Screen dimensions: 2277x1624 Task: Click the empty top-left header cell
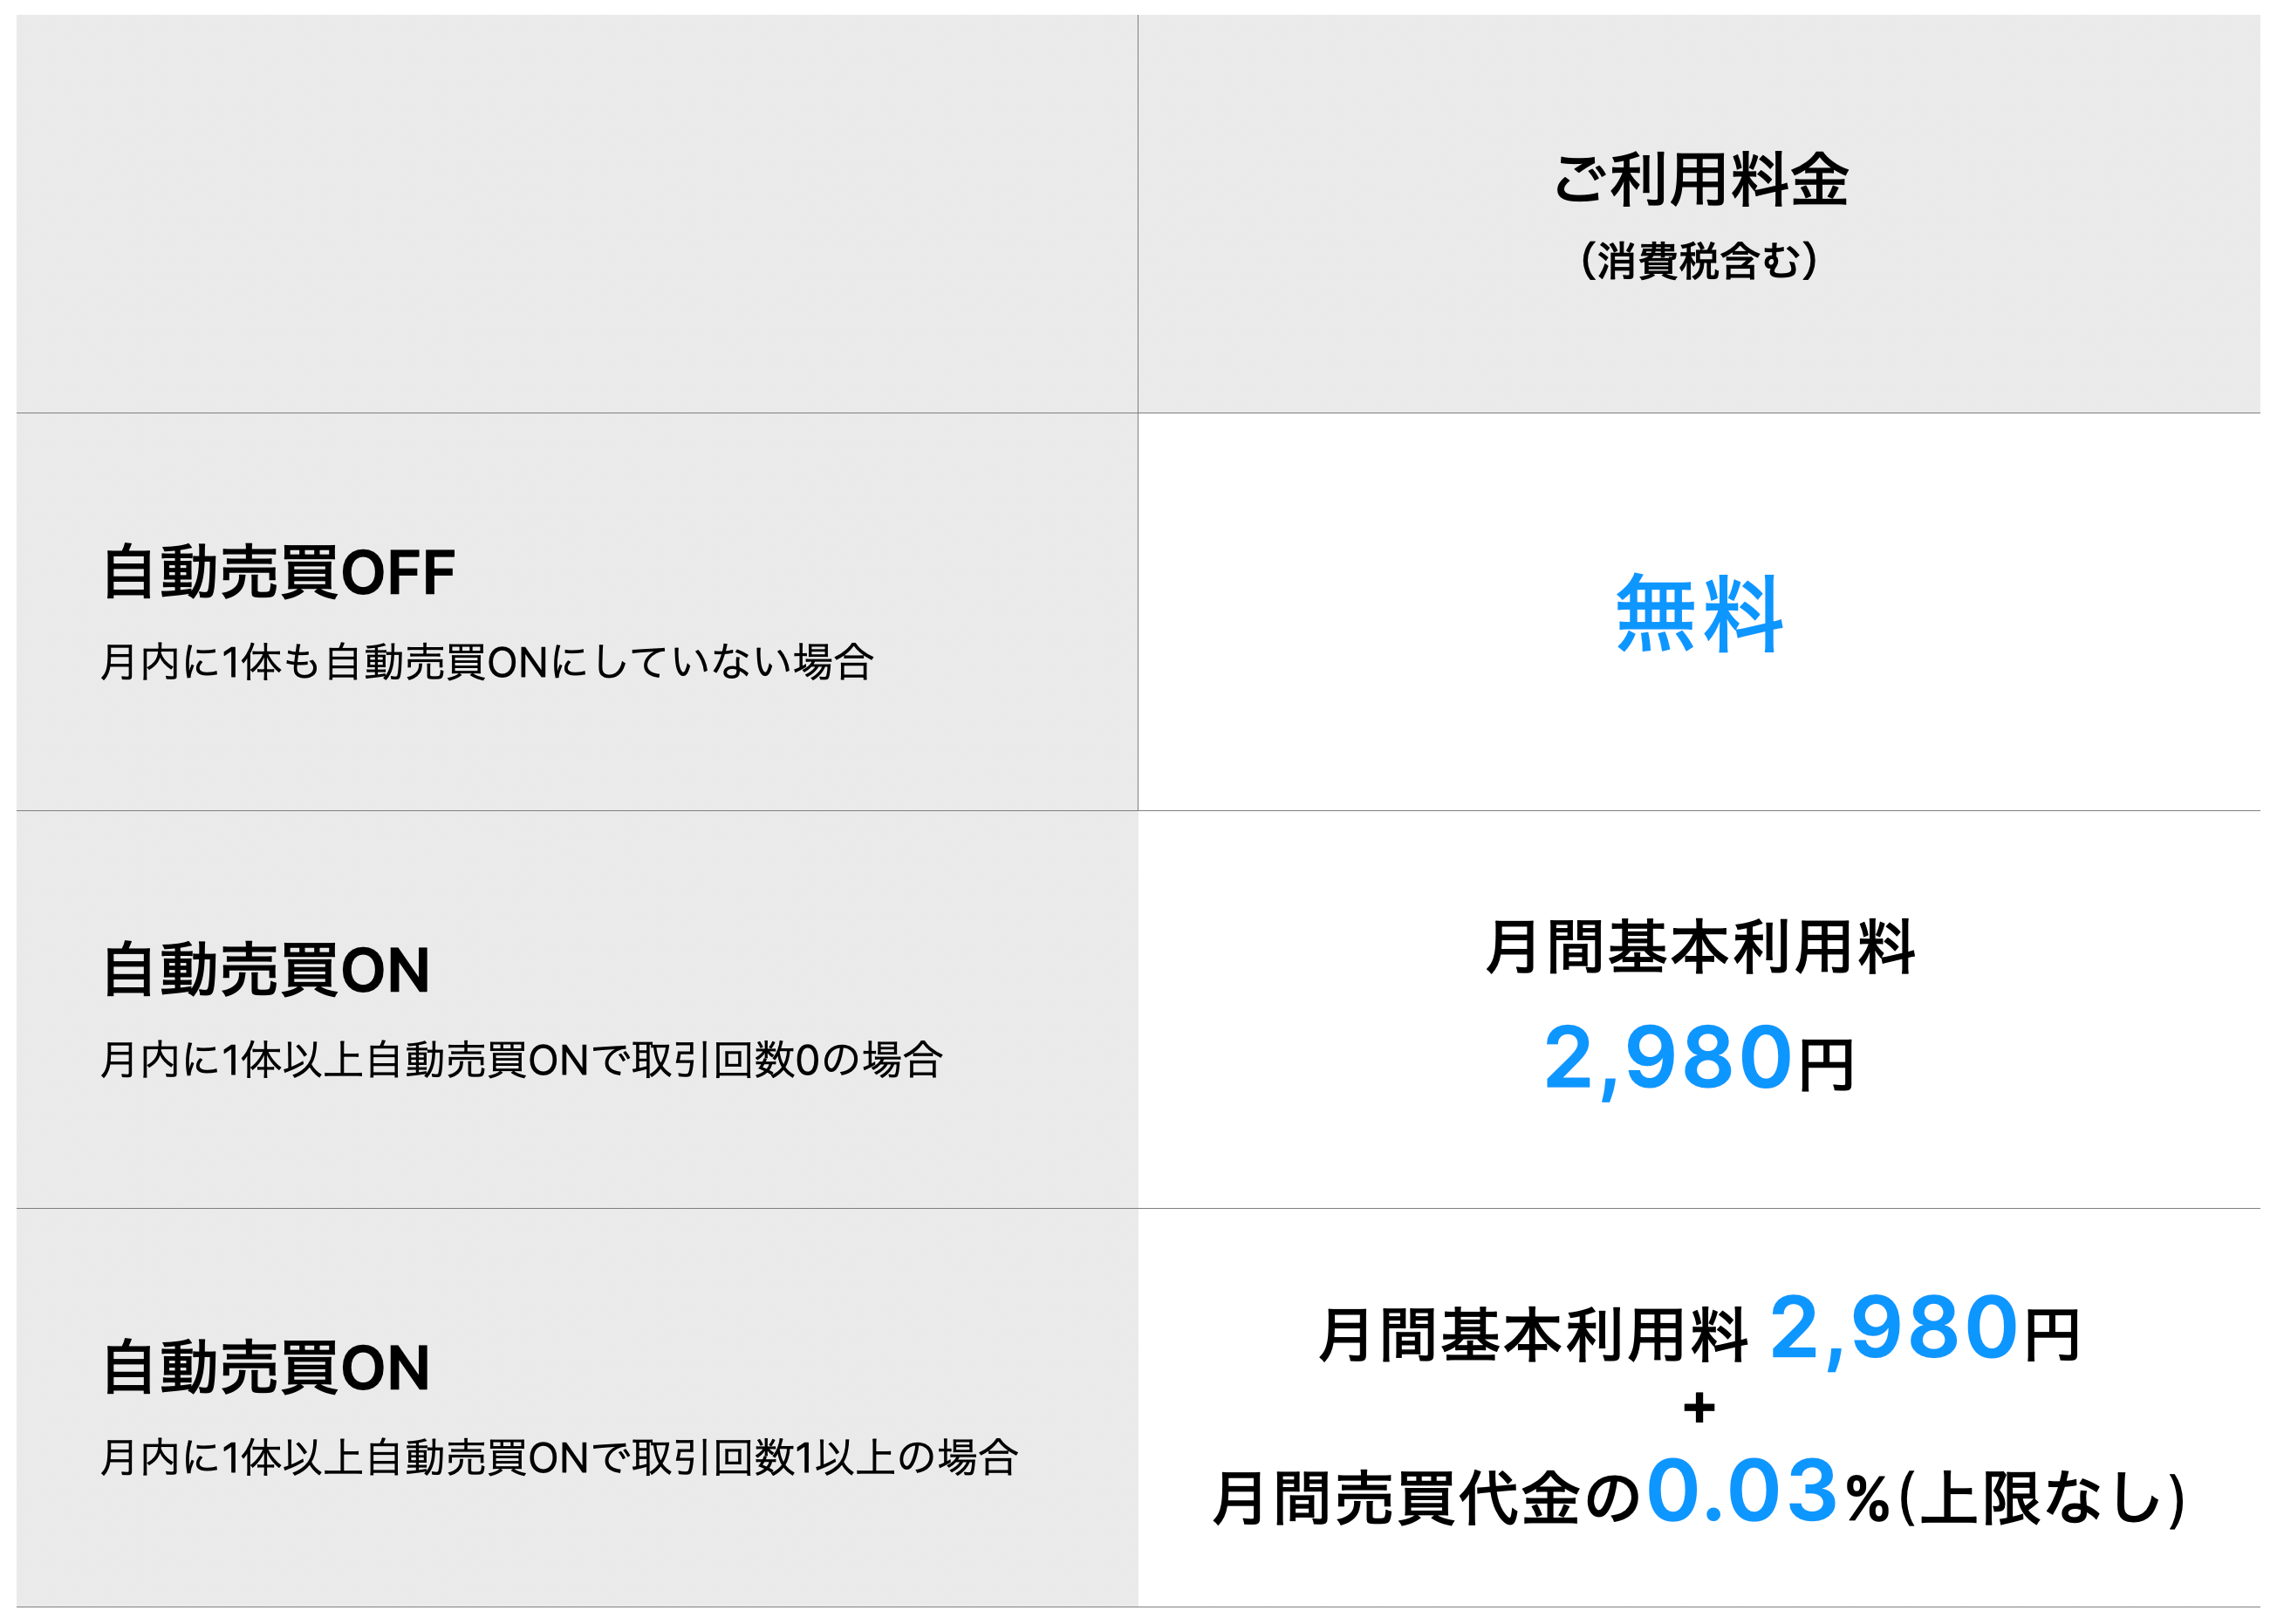[576, 213]
